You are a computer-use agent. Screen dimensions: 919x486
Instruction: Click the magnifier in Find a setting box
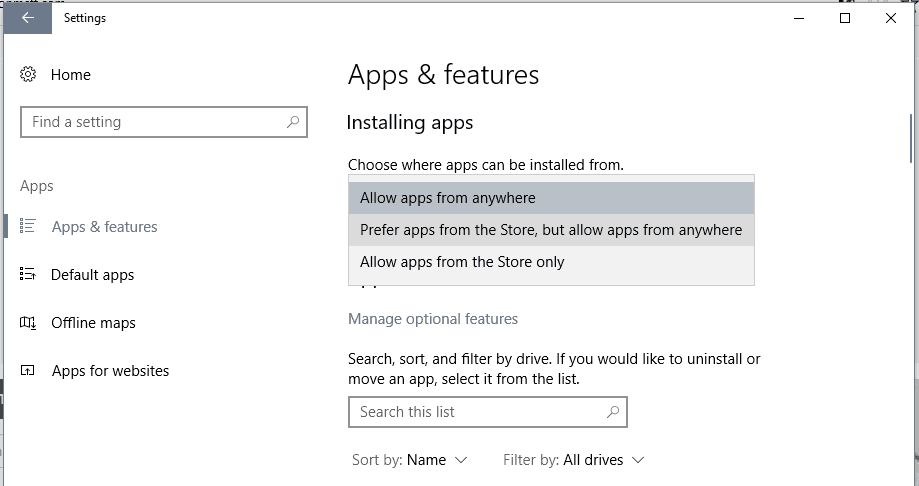coord(292,122)
